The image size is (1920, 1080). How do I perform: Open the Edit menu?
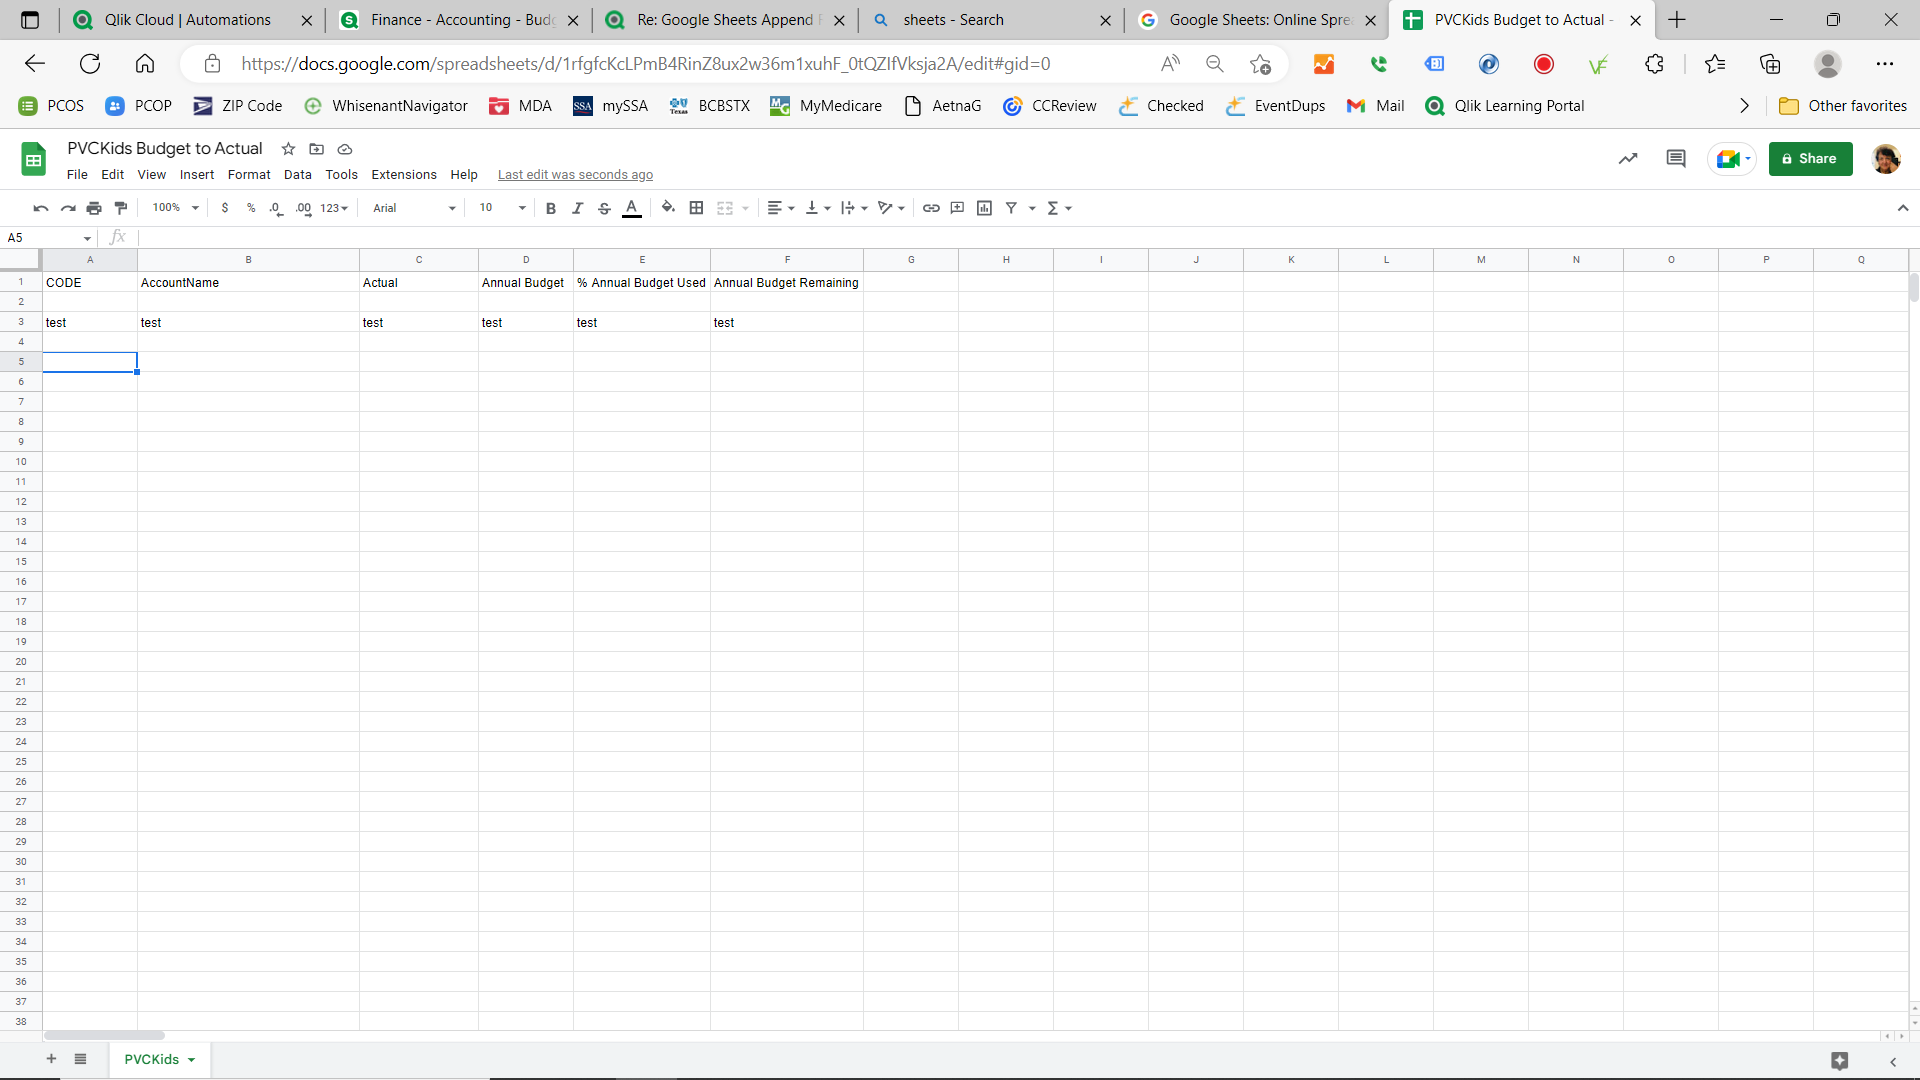click(113, 174)
